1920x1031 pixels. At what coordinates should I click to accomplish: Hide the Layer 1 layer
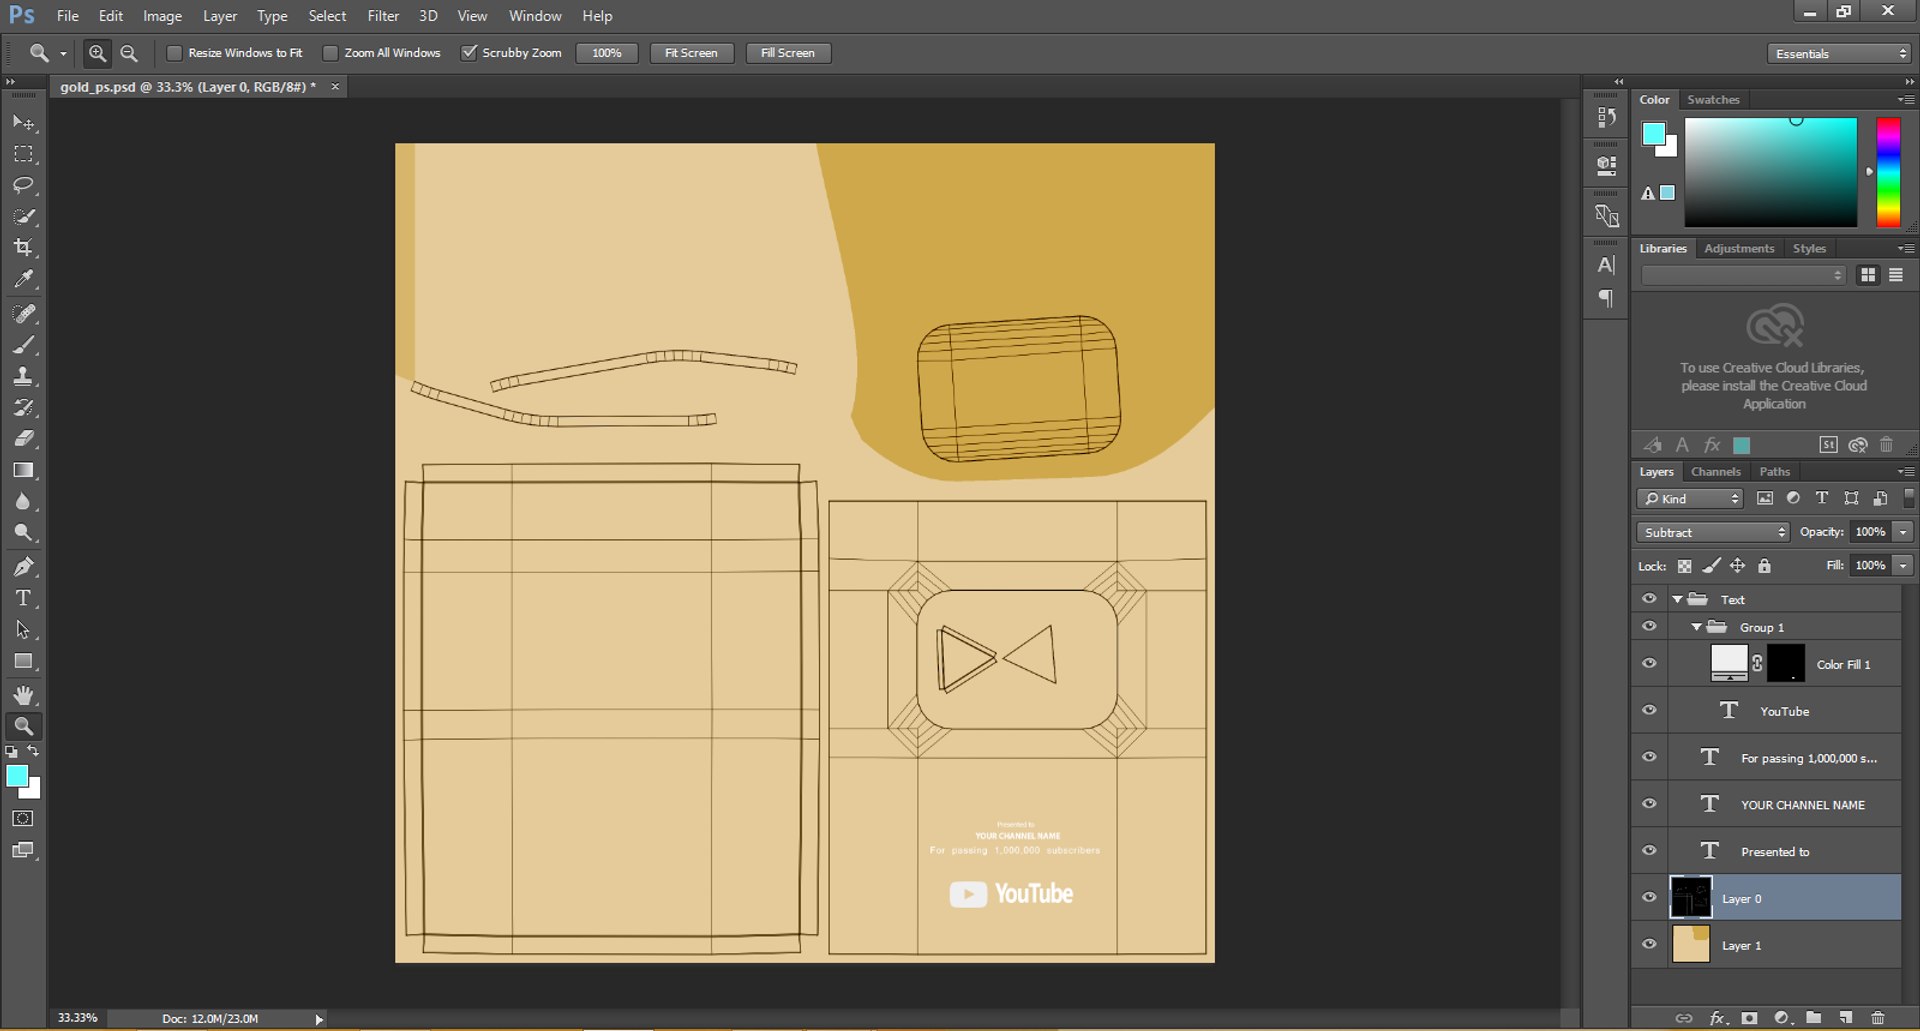point(1649,944)
